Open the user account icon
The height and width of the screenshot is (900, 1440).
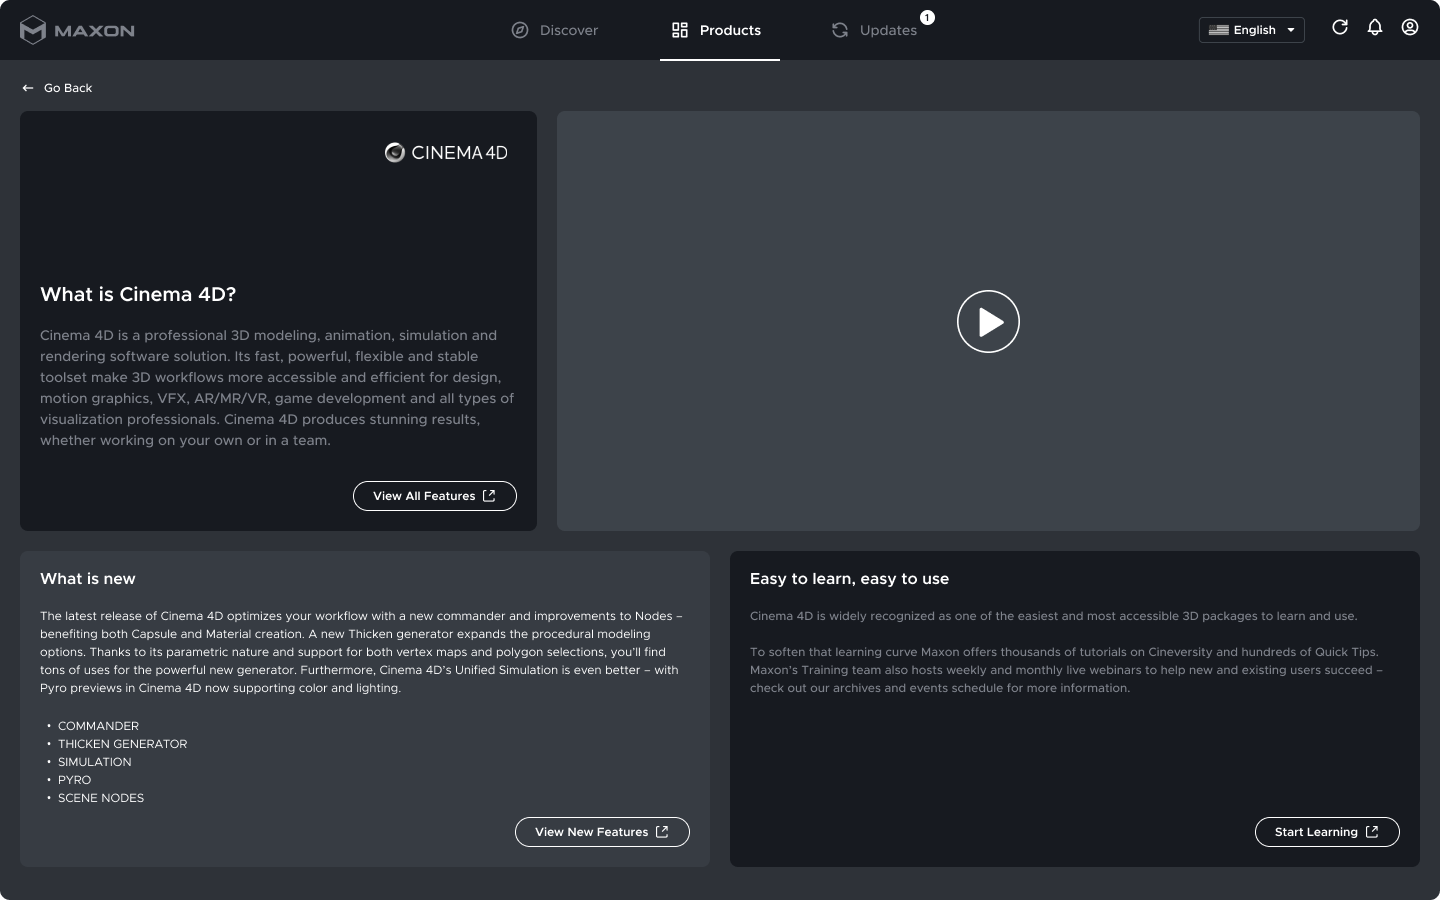pyautogui.click(x=1410, y=27)
